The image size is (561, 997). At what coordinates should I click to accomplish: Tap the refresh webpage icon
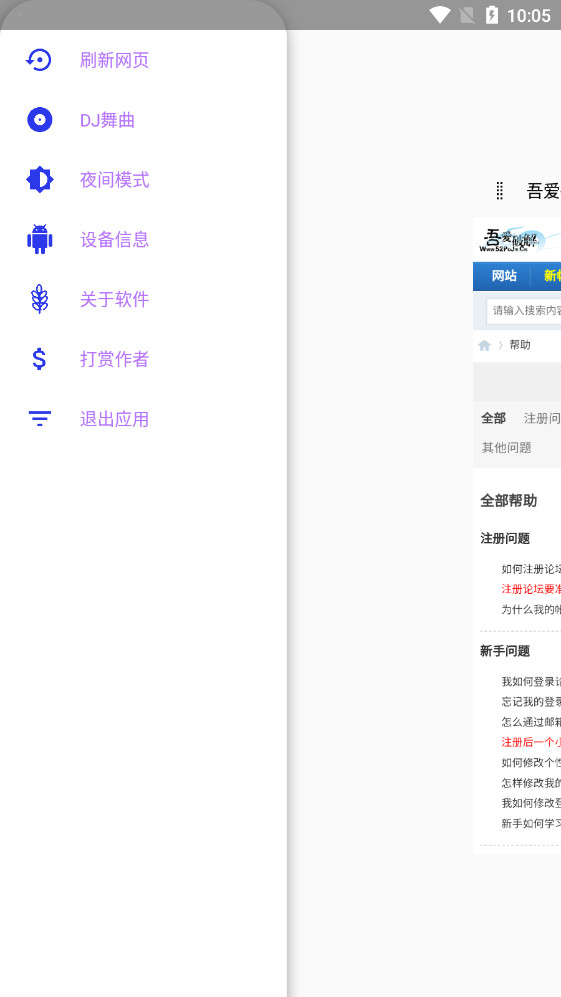39,60
